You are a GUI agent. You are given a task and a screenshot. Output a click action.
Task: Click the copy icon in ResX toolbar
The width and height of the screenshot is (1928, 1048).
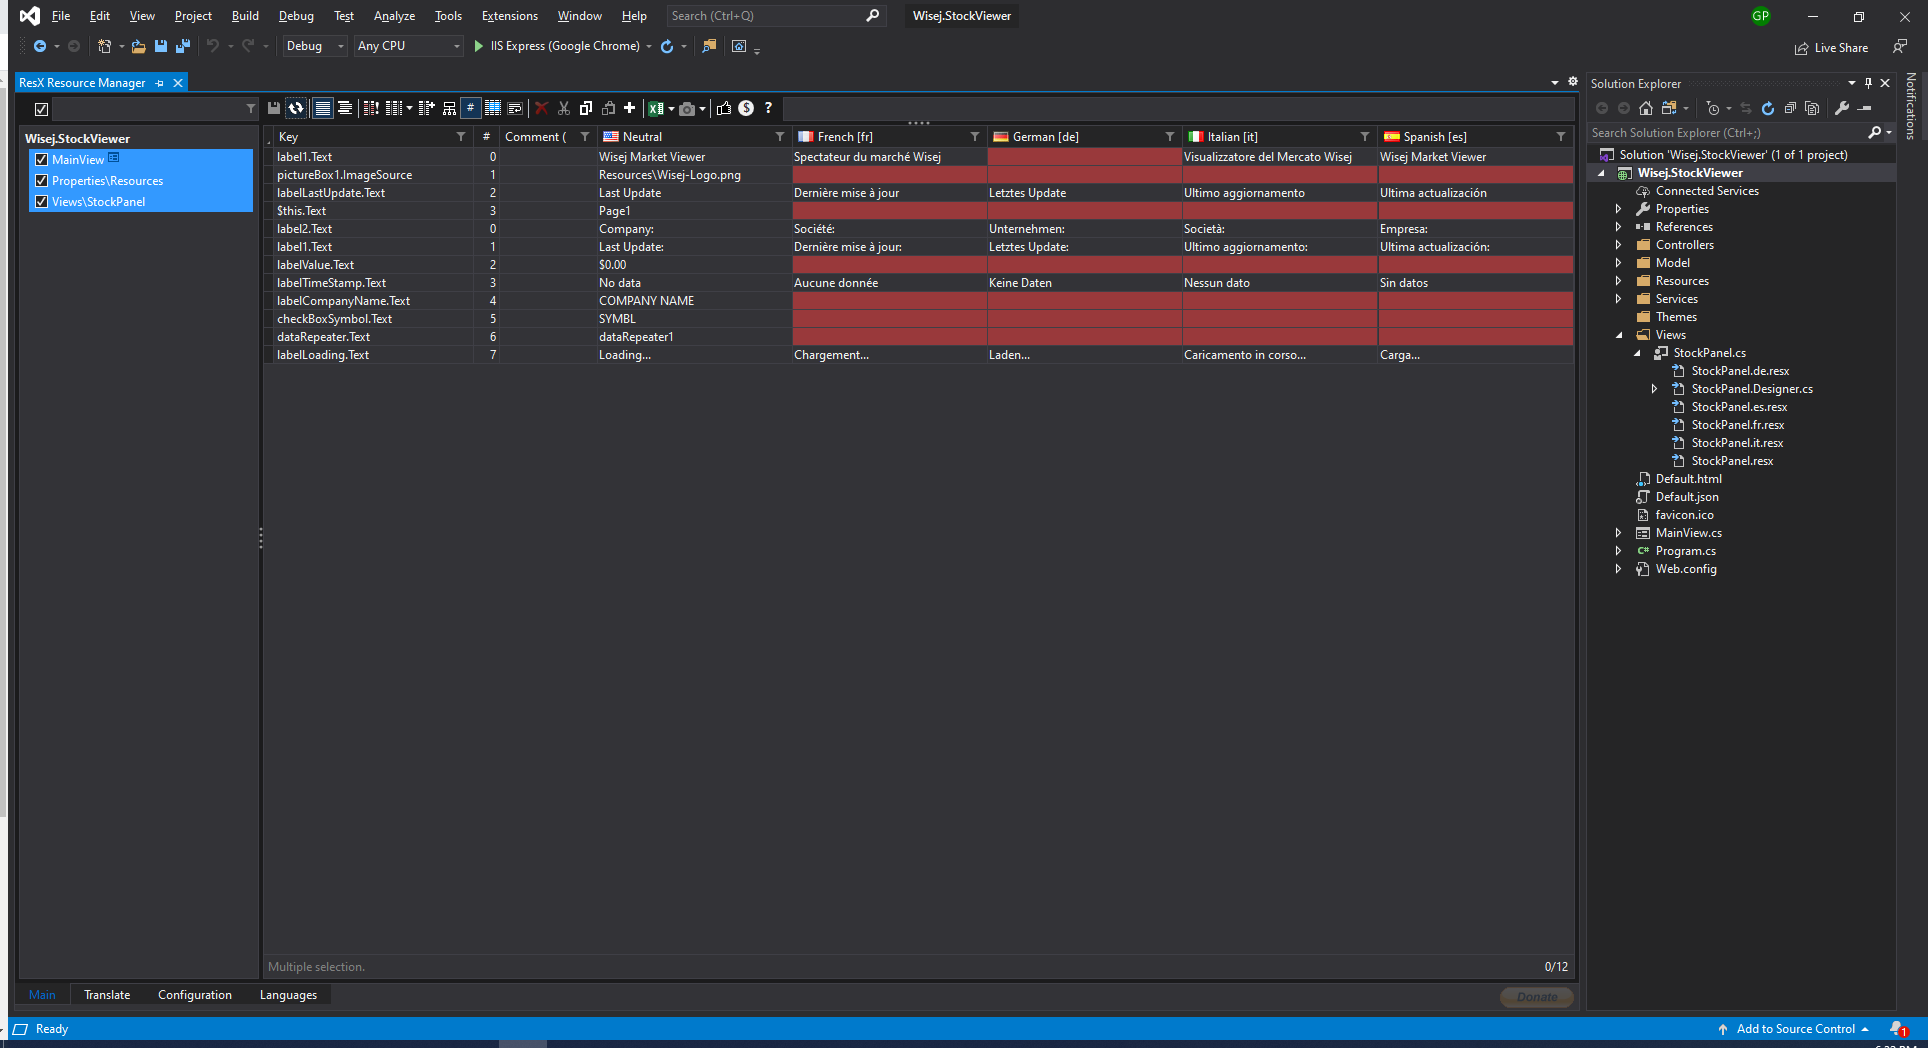pyautogui.click(x=586, y=108)
